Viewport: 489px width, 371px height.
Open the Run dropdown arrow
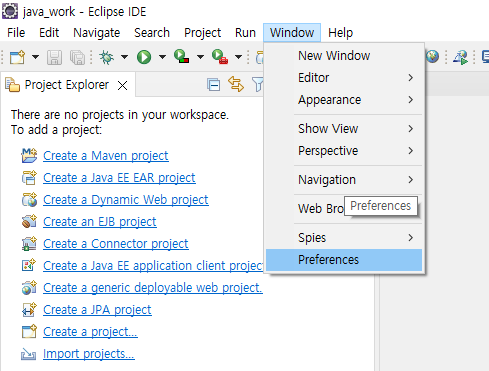point(162,57)
